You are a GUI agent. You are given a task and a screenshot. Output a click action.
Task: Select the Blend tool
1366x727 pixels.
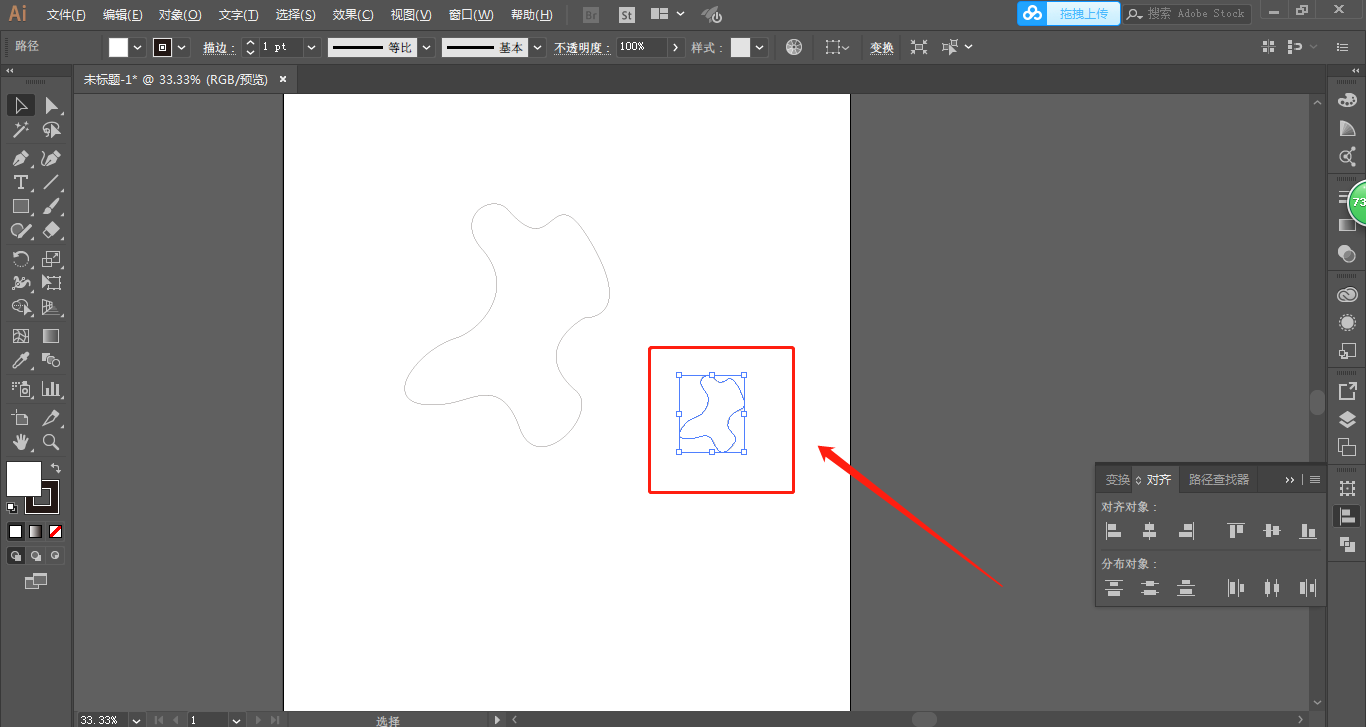[52, 360]
